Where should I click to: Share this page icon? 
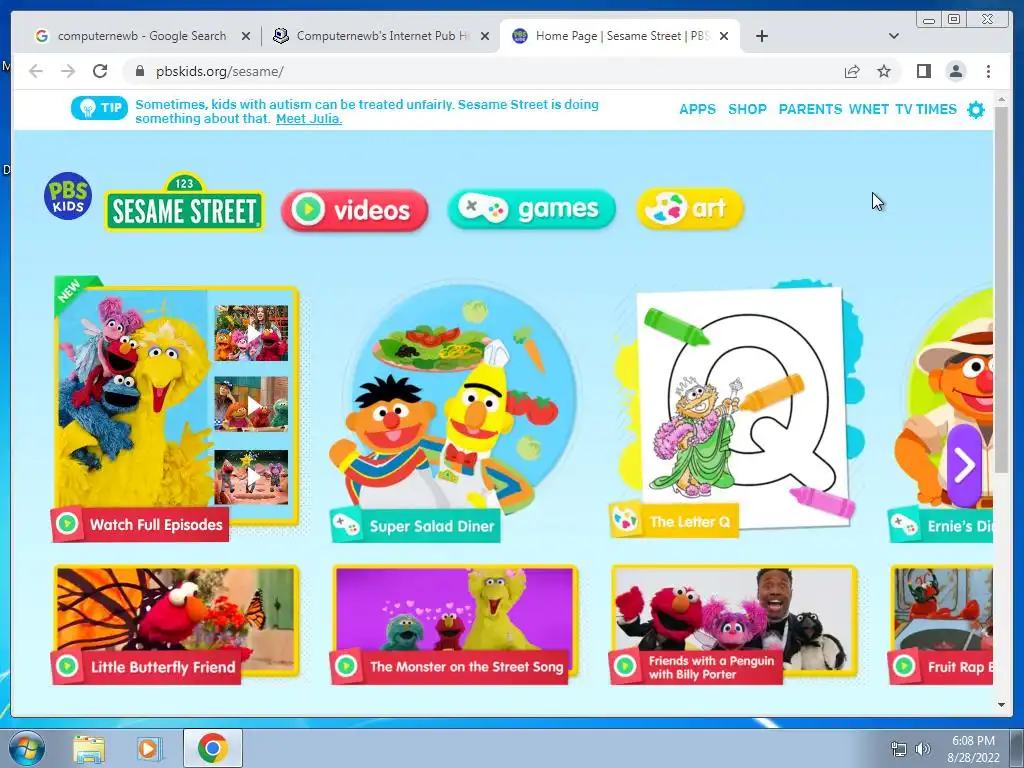point(852,71)
